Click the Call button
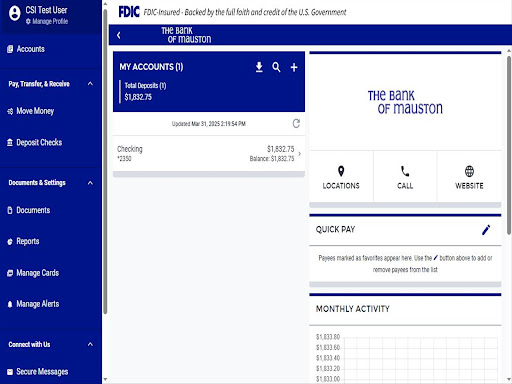512x384 pixels. (x=405, y=177)
